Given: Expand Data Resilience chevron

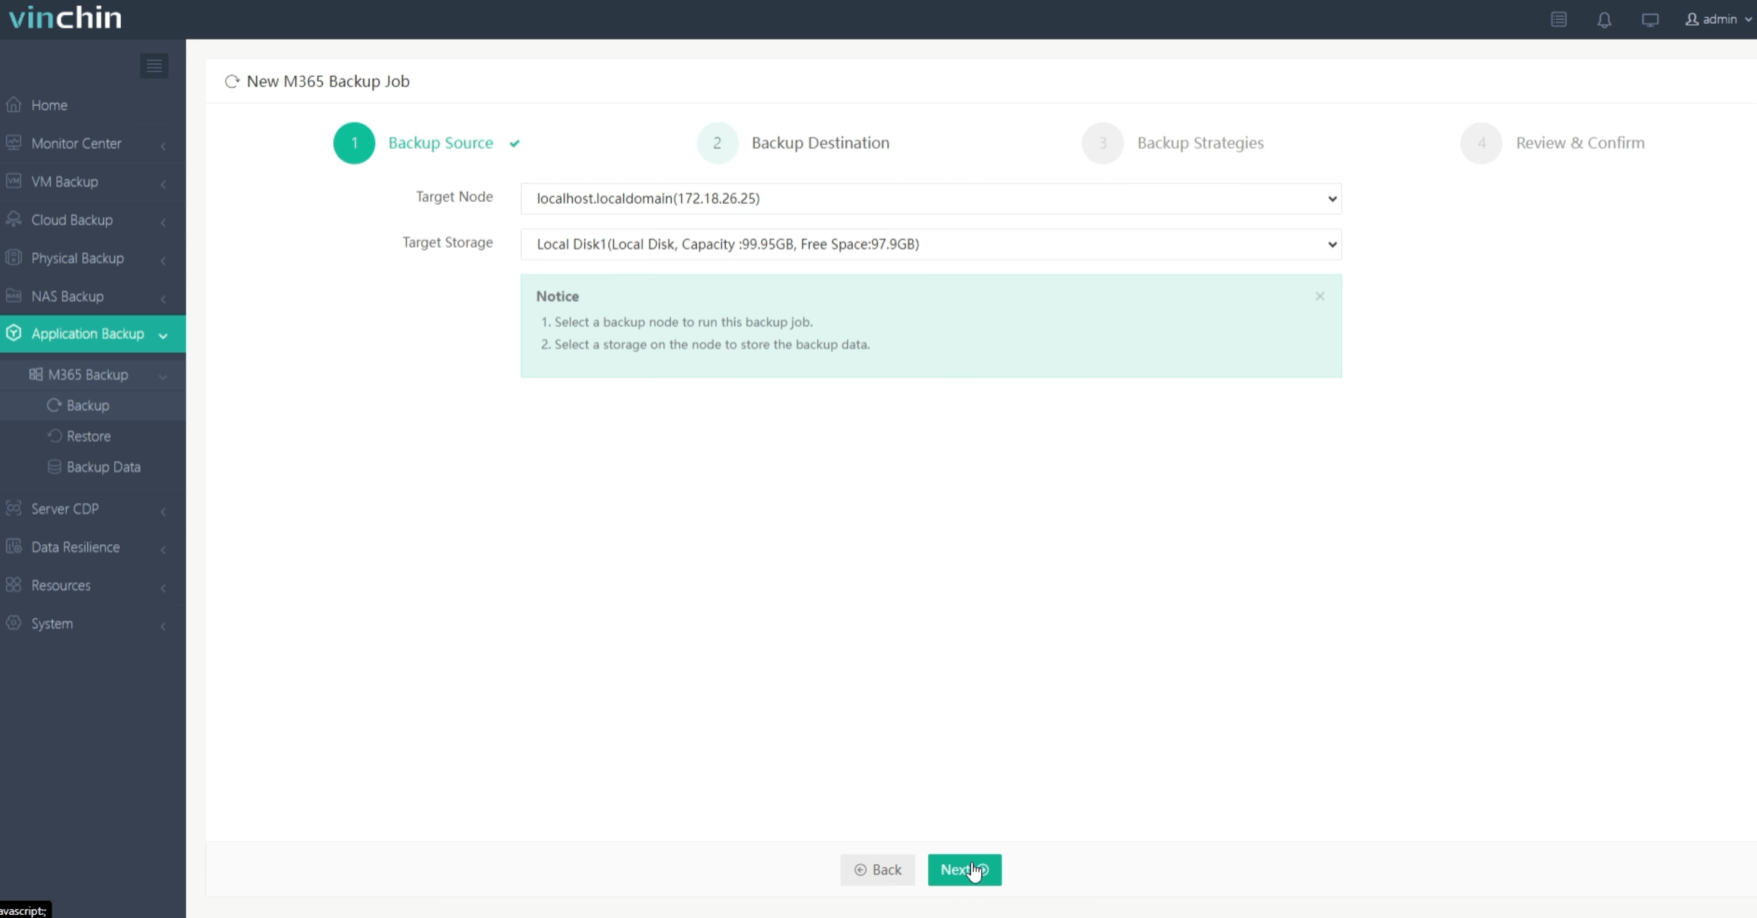Looking at the screenshot, I should pos(163,548).
